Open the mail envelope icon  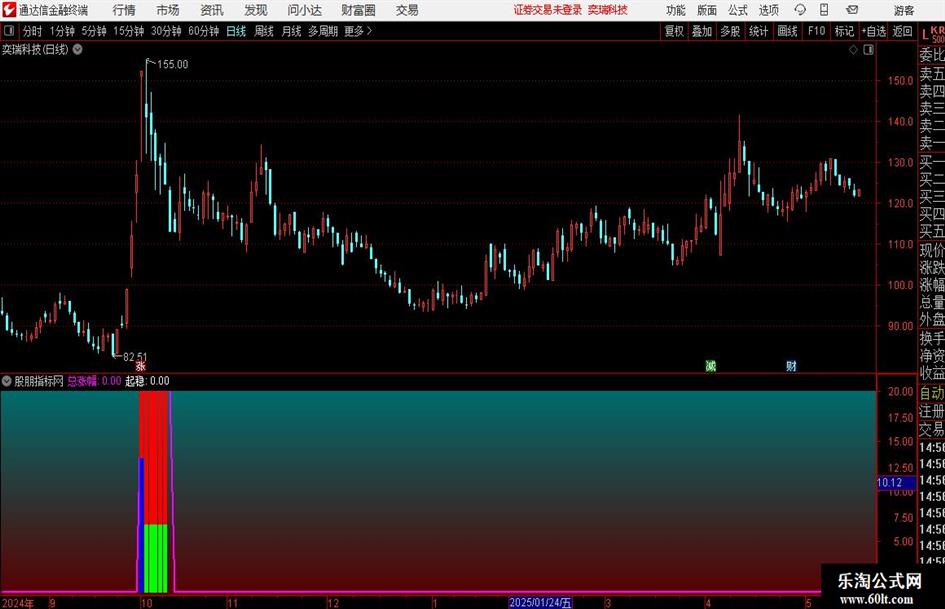click(852, 10)
